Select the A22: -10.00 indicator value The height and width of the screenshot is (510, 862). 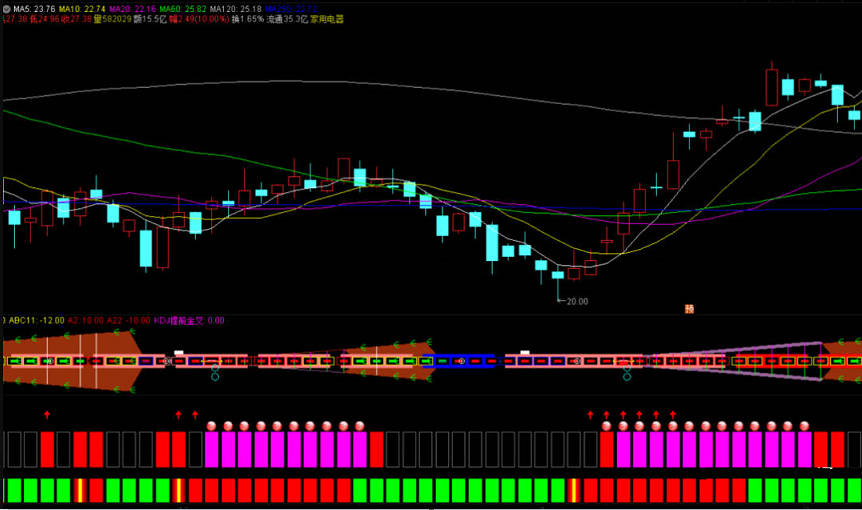(128, 320)
